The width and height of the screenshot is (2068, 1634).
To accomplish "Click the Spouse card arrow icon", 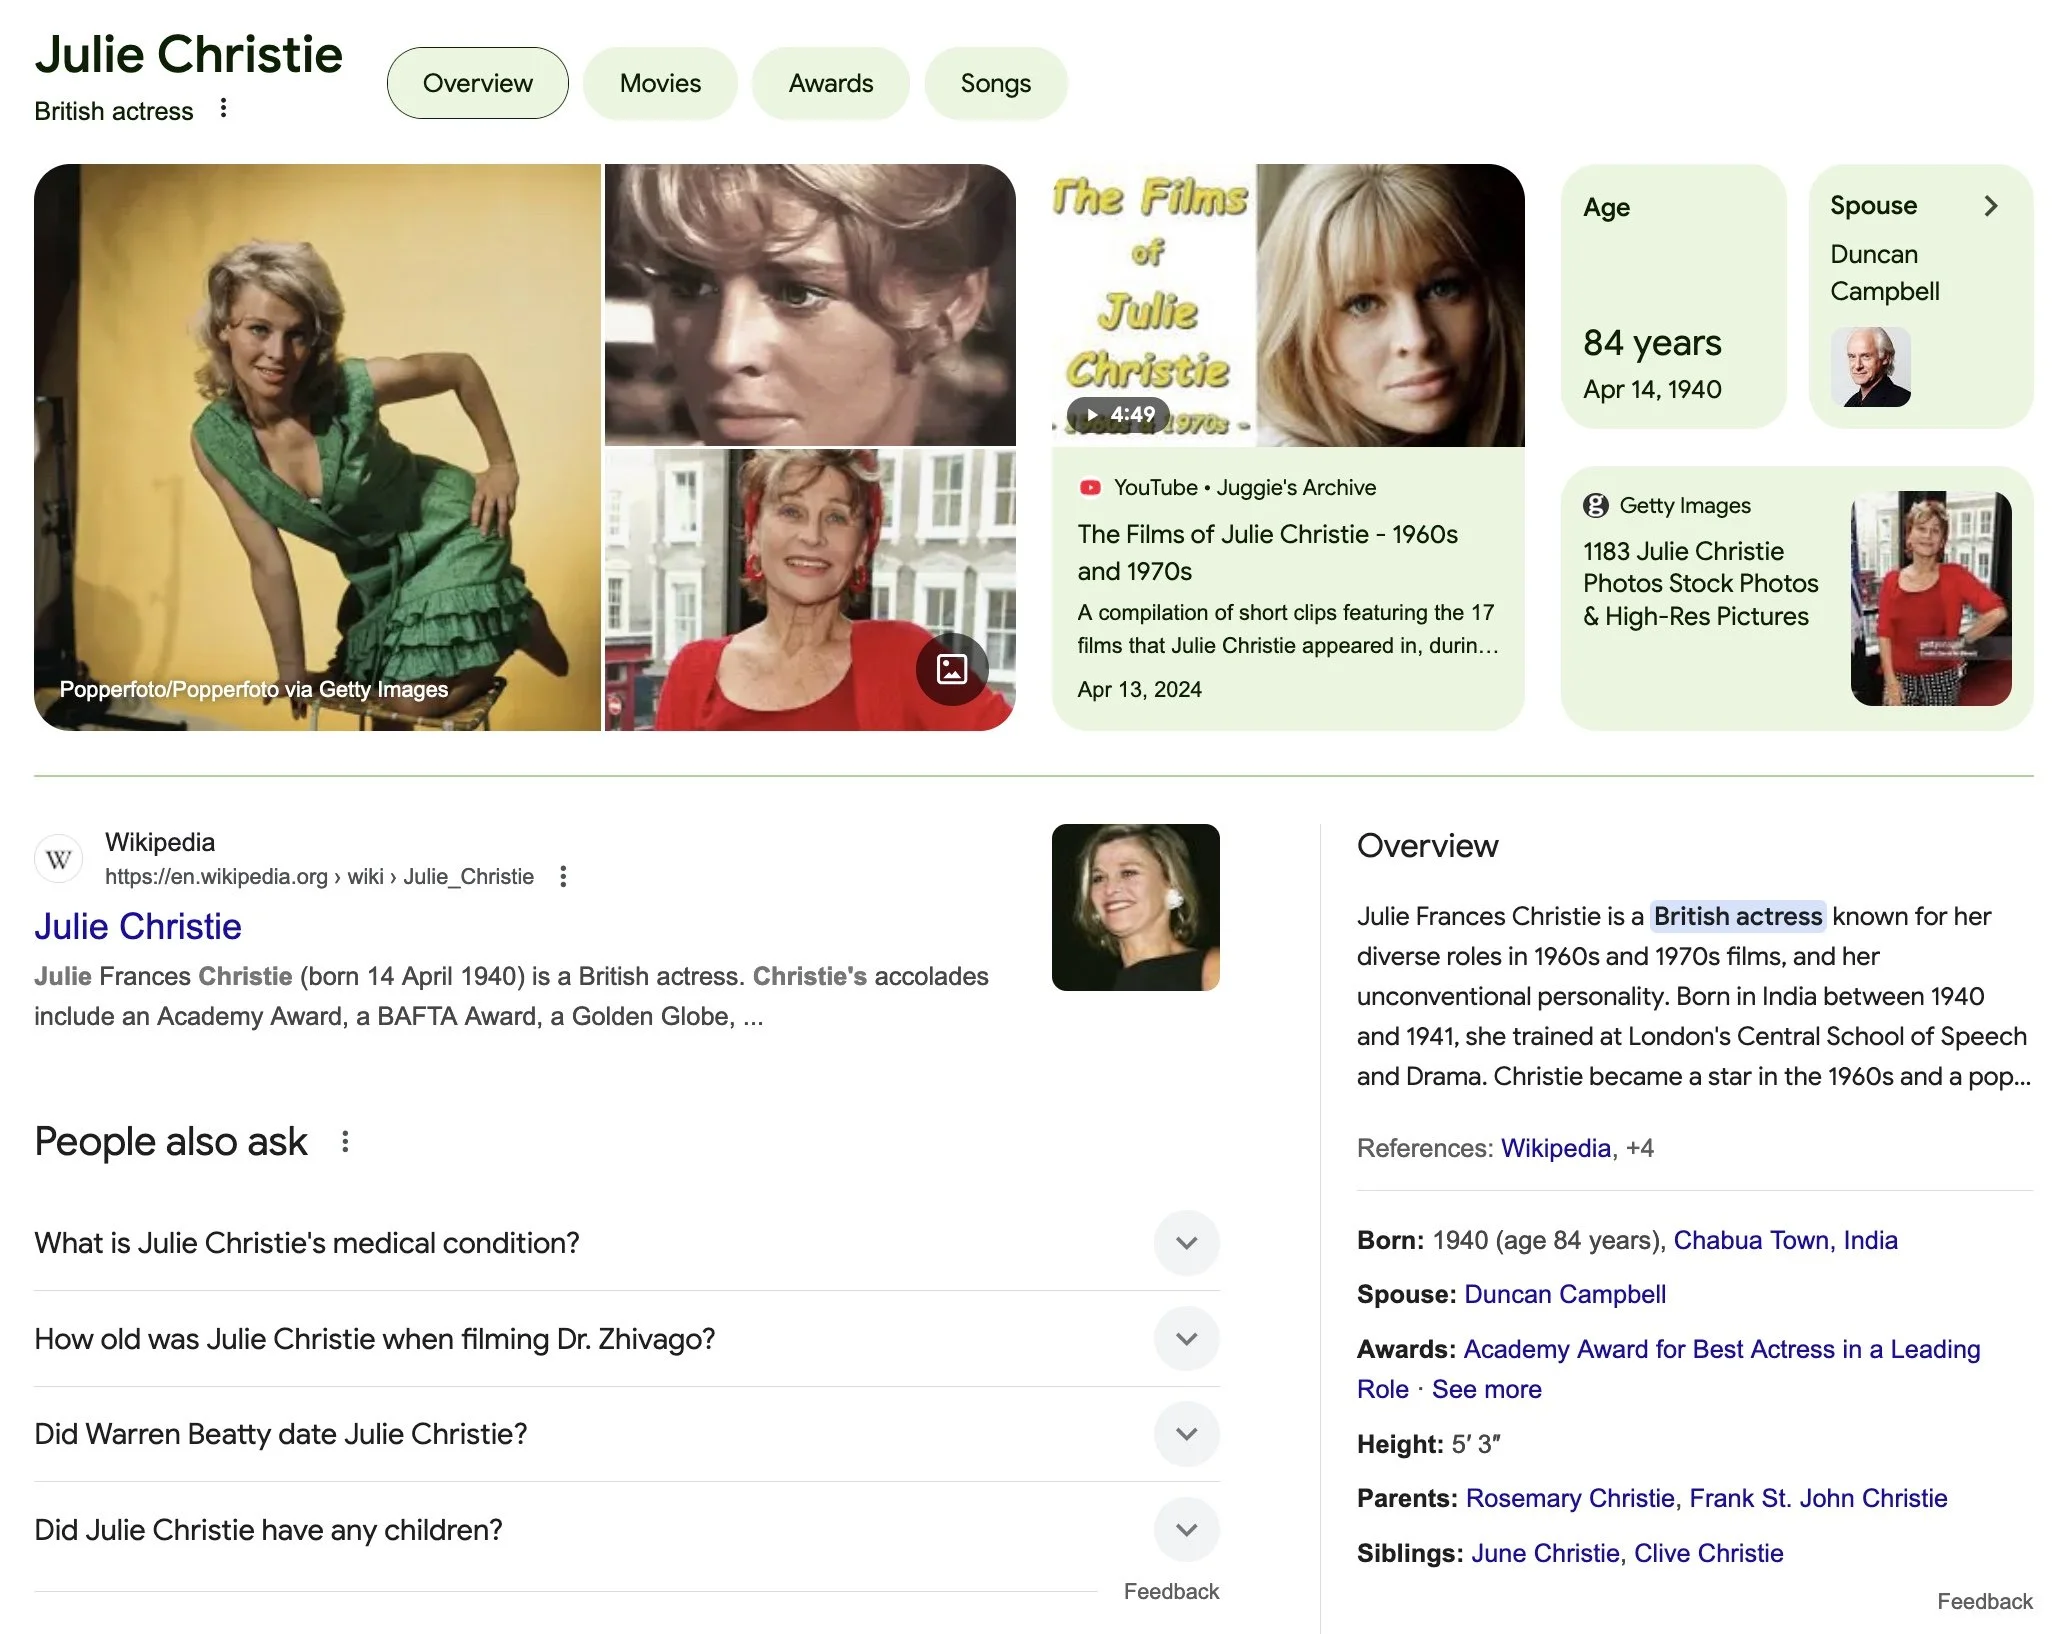I will coord(1990,206).
